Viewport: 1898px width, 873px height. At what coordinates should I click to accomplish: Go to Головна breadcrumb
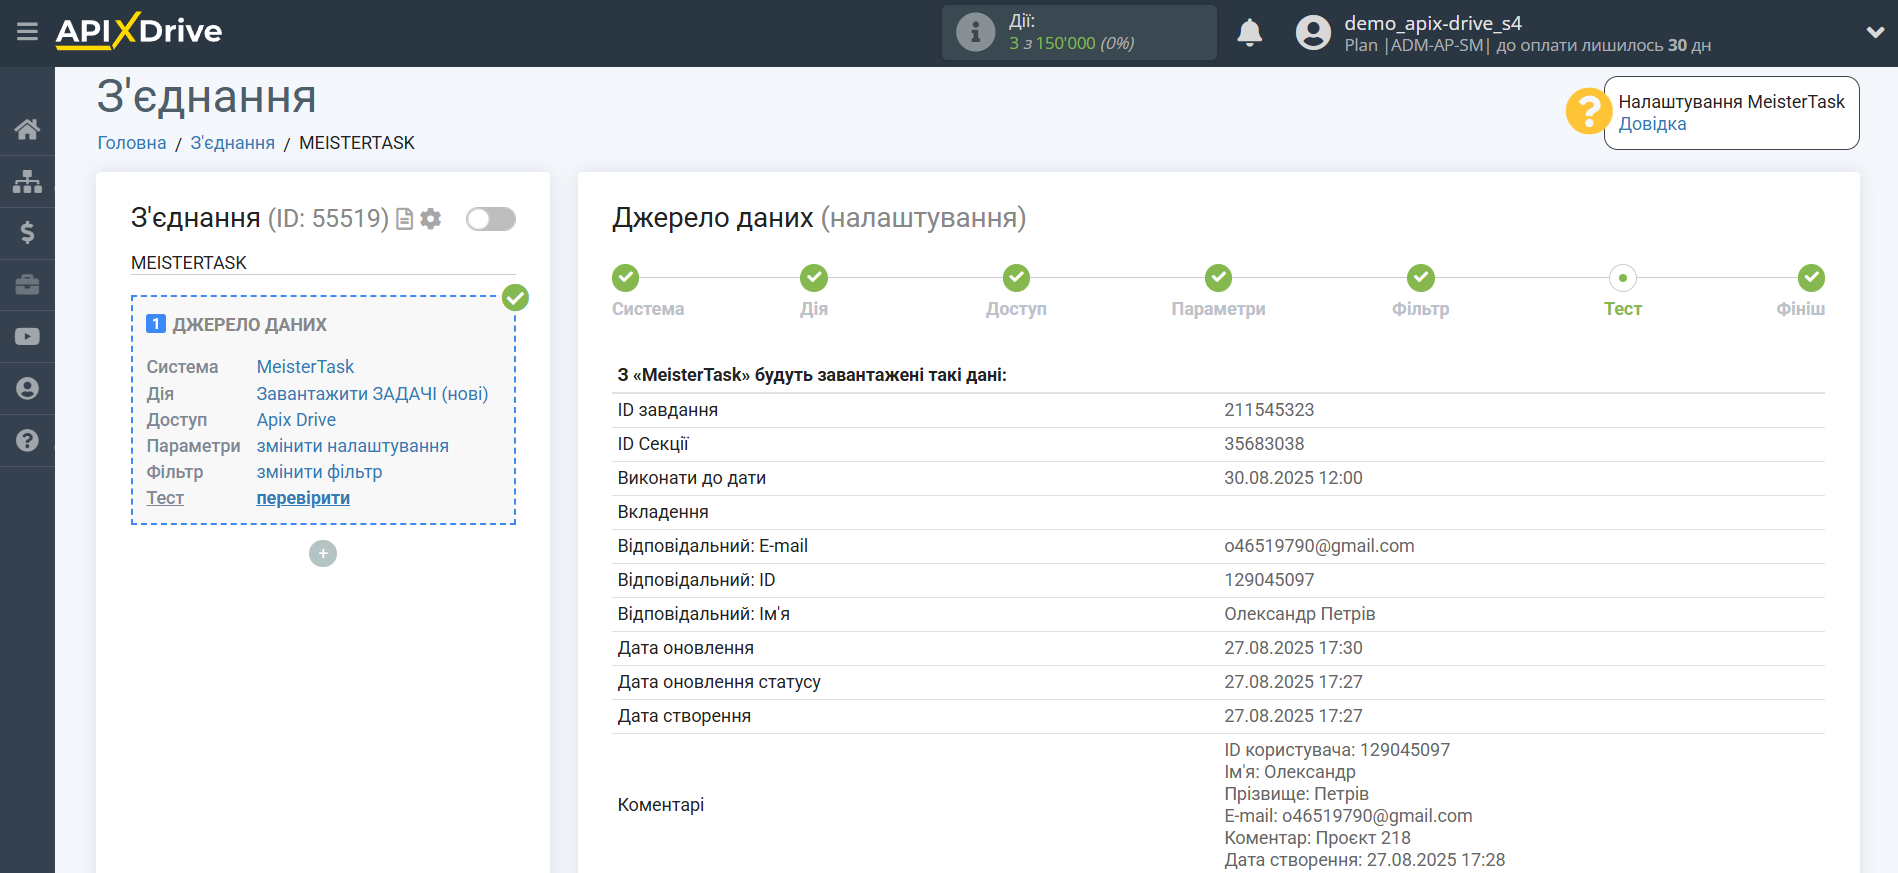132,143
